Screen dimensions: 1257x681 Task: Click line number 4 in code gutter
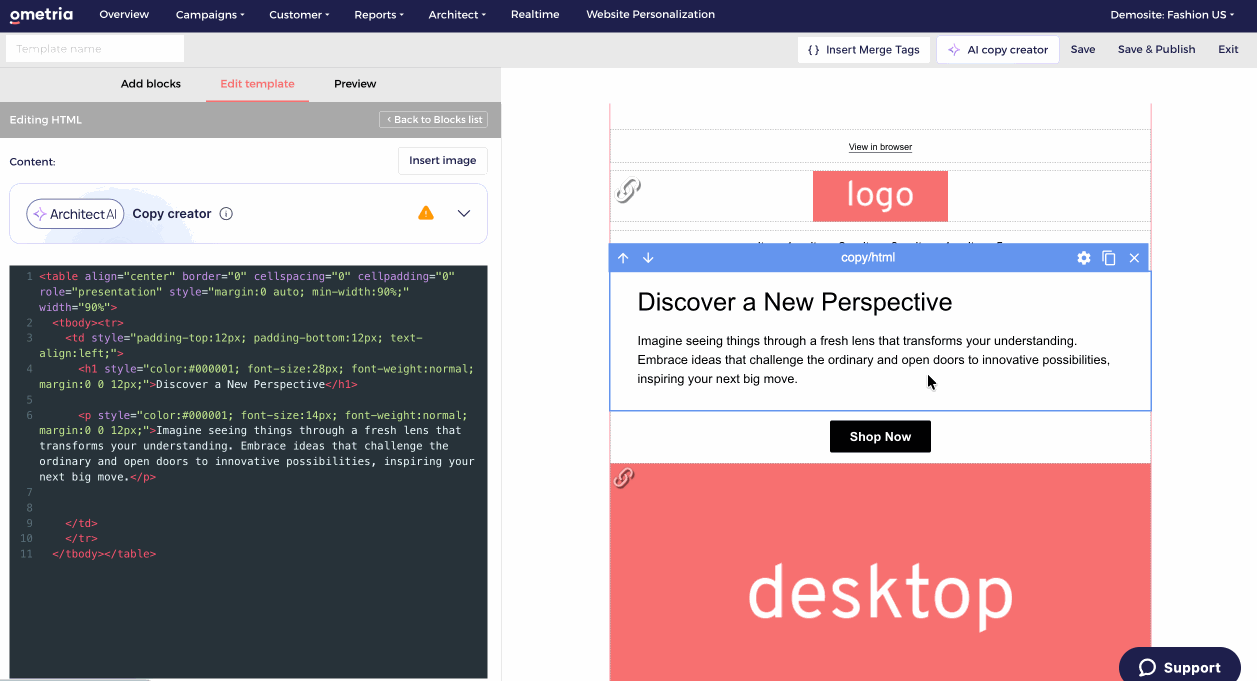(x=29, y=369)
